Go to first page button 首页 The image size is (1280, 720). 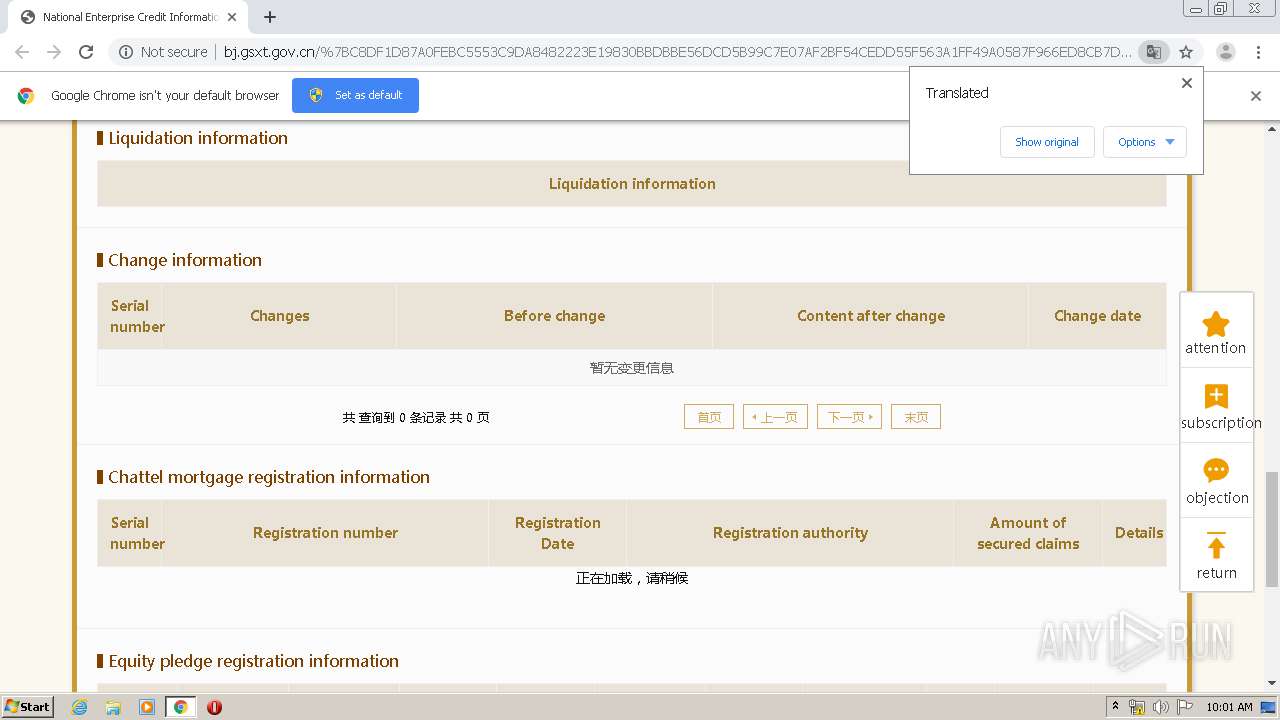click(x=709, y=417)
